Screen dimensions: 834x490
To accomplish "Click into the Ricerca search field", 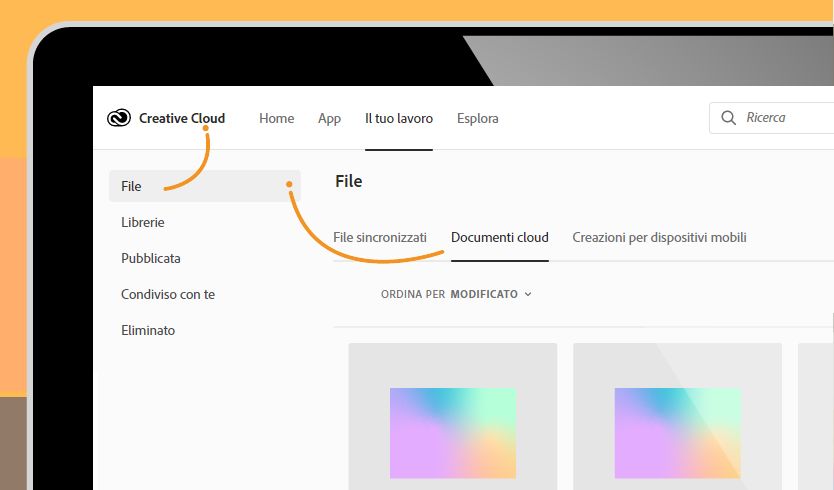I will 772,118.
